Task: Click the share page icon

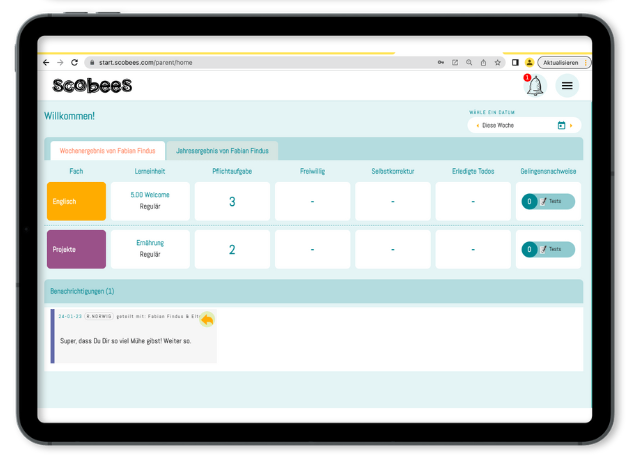Action: tap(483, 63)
